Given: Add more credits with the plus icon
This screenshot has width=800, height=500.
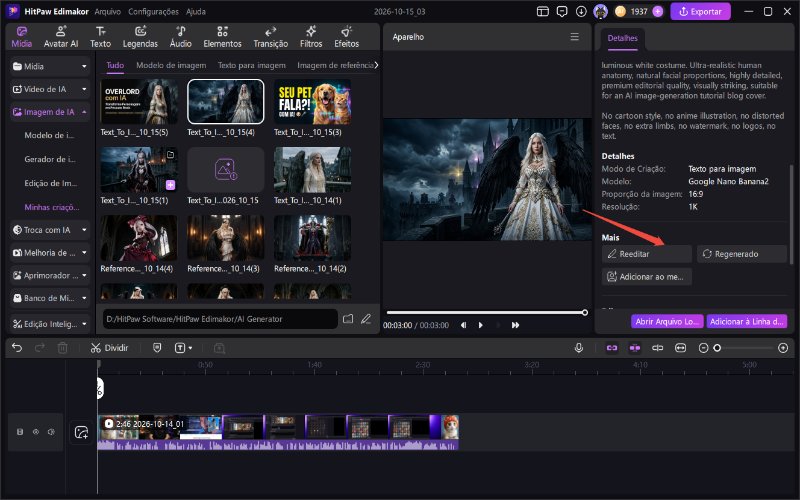Looking at the screenshot, I should coord(658,11).
